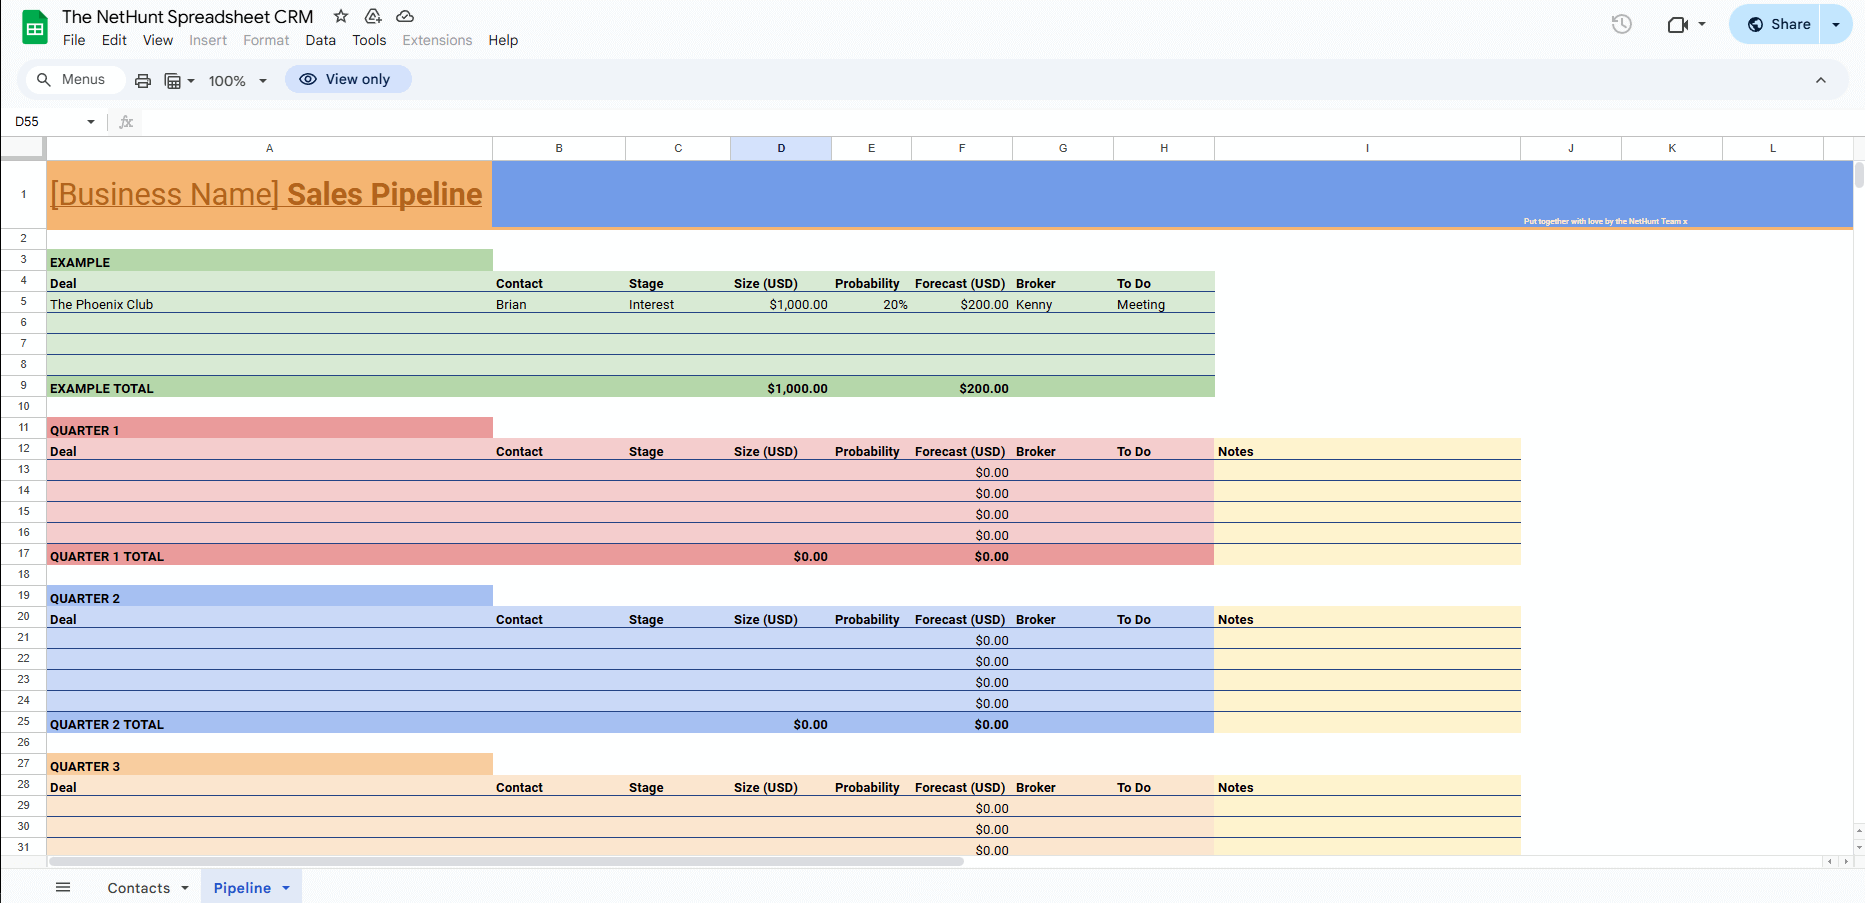Star the NetHunt Spreadsheet CRM document
Image resolution: width=1865 pixels, height=903 pixels.
coord(340,16)
